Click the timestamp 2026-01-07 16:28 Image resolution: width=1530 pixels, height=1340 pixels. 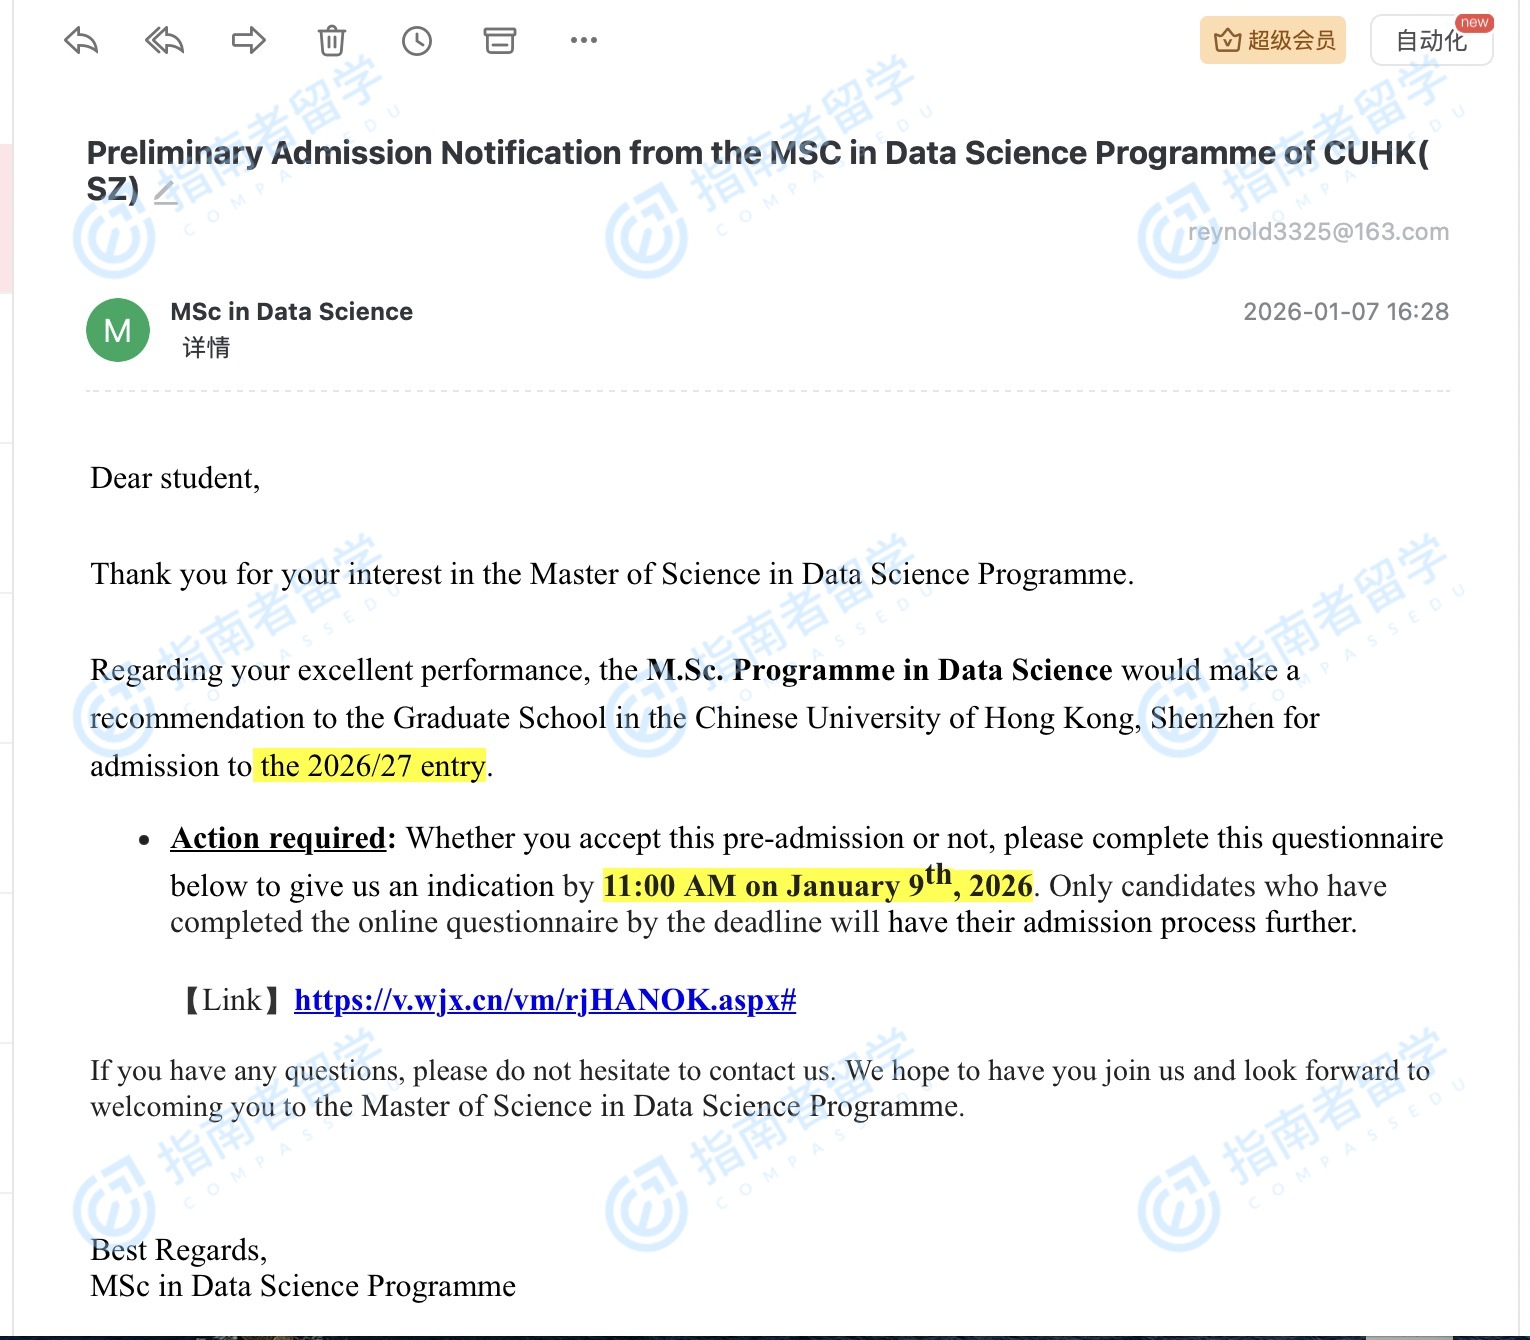1345,312
